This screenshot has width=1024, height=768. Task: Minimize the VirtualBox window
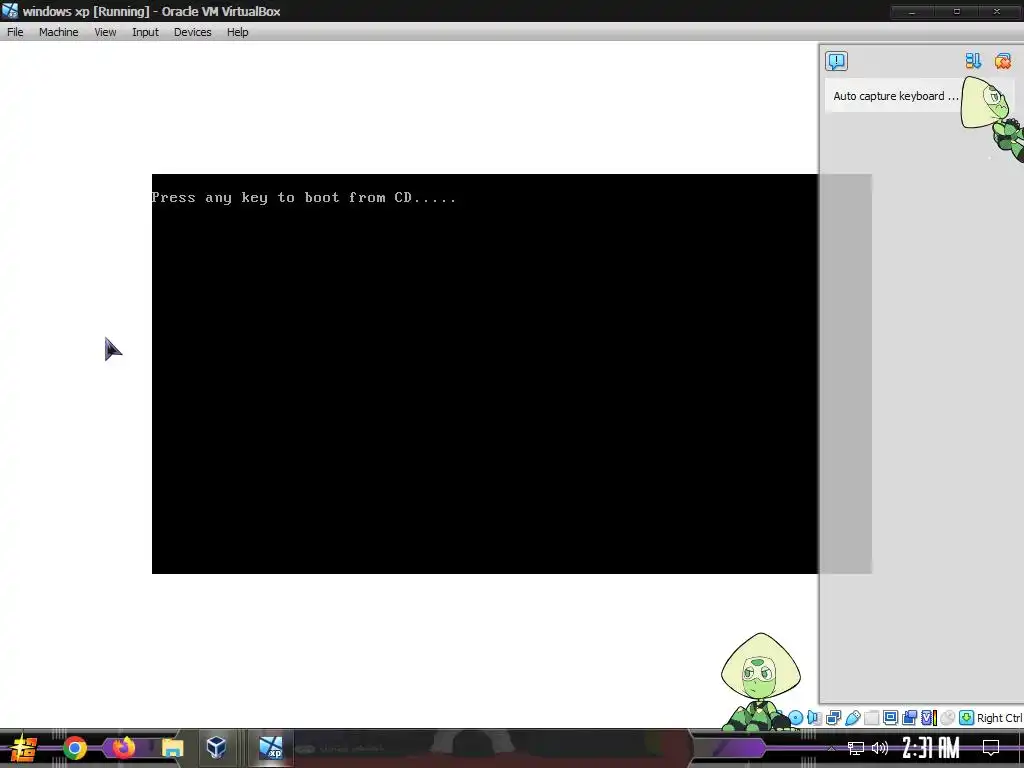[912, 11]
